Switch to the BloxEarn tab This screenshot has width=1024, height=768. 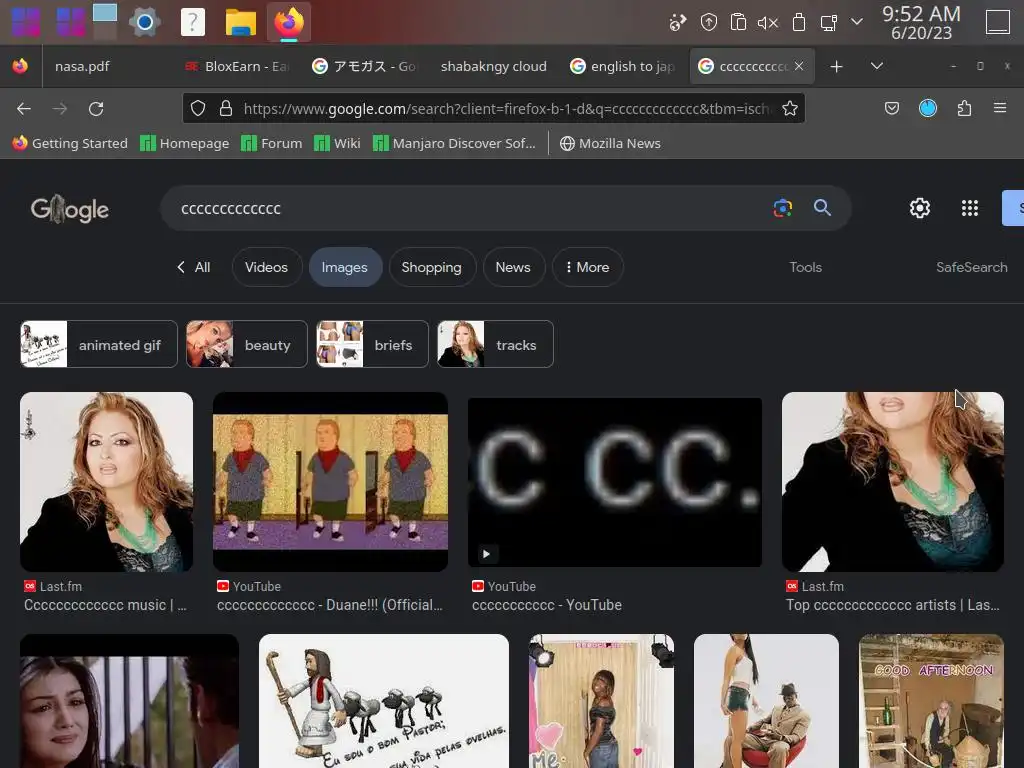click(x=238, y=66)
